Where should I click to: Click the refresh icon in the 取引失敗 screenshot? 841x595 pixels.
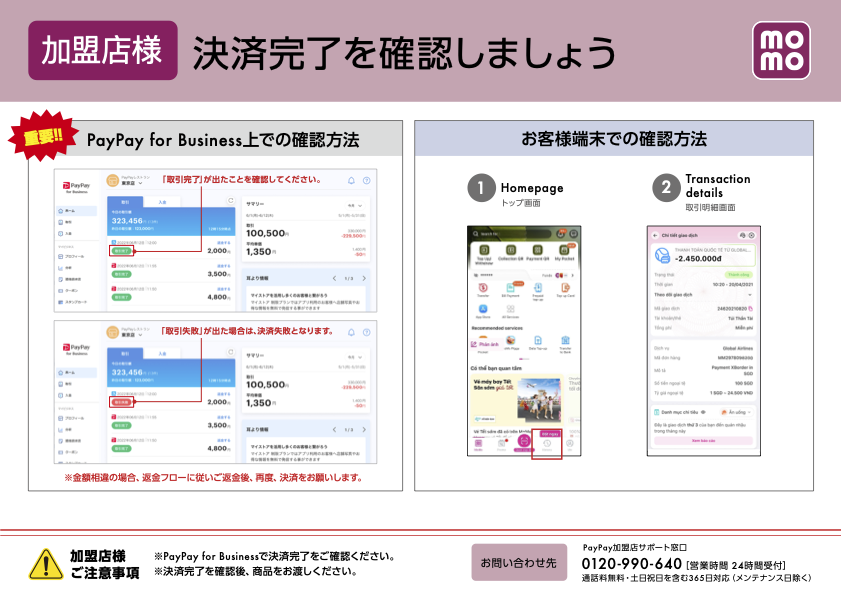pos(231,352)
